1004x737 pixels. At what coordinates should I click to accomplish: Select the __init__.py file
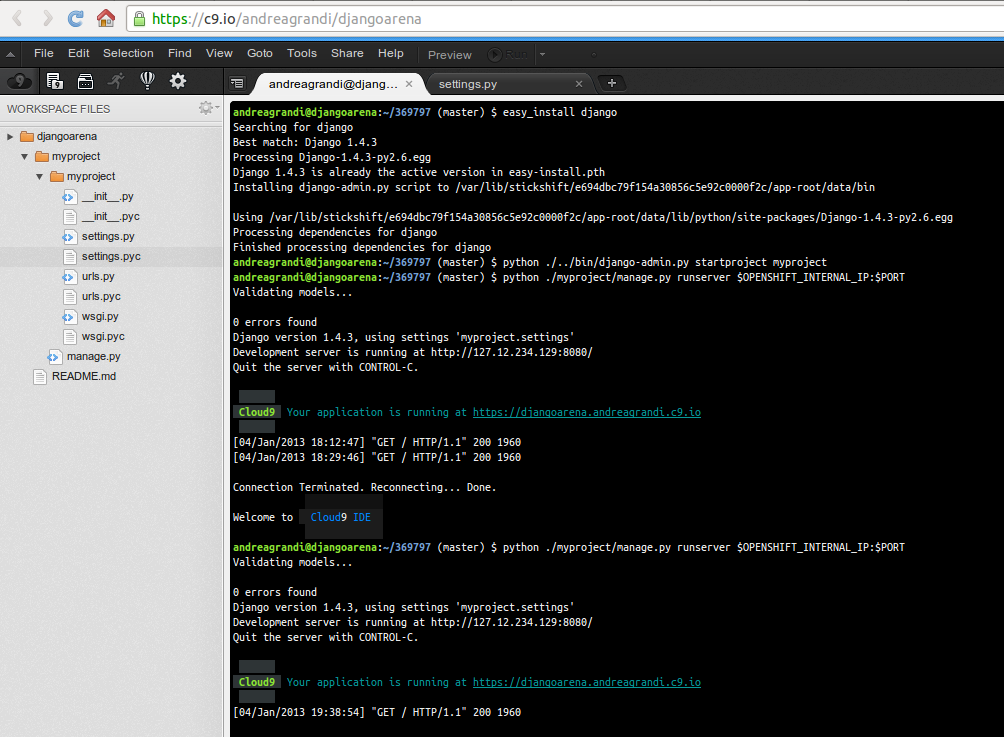[x=108, y=197]
